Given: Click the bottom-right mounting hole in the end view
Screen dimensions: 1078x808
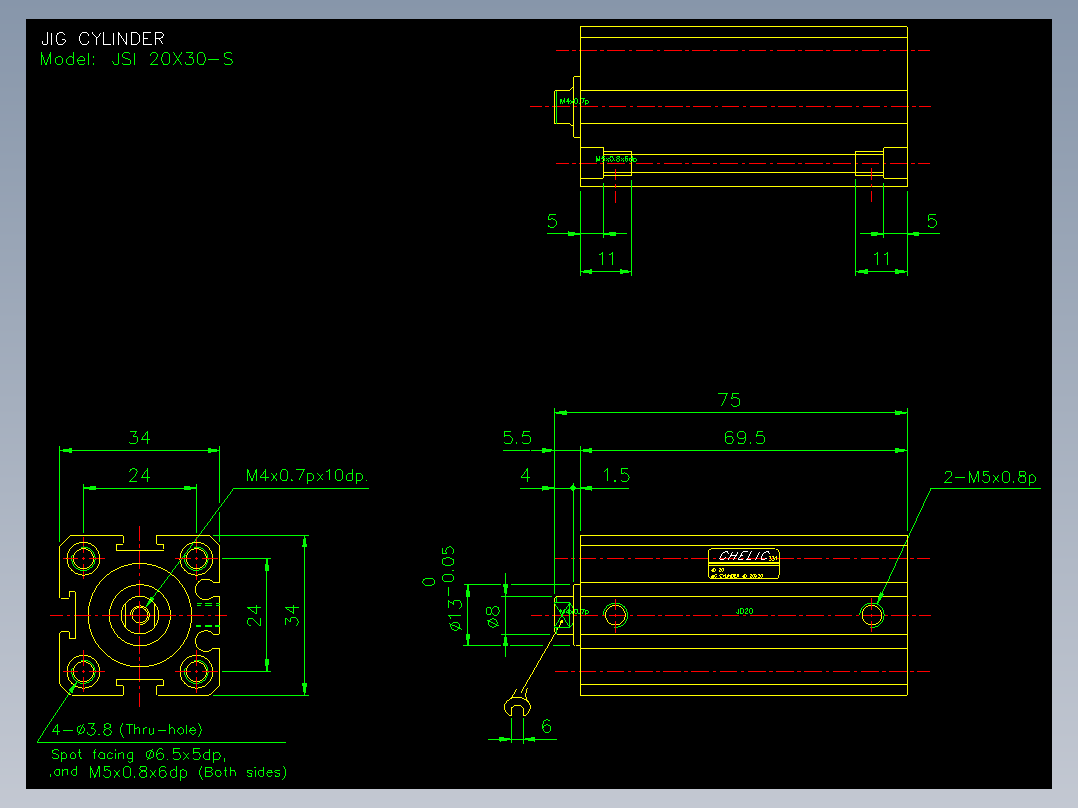Looking at the screenshot, I should 197,671.
